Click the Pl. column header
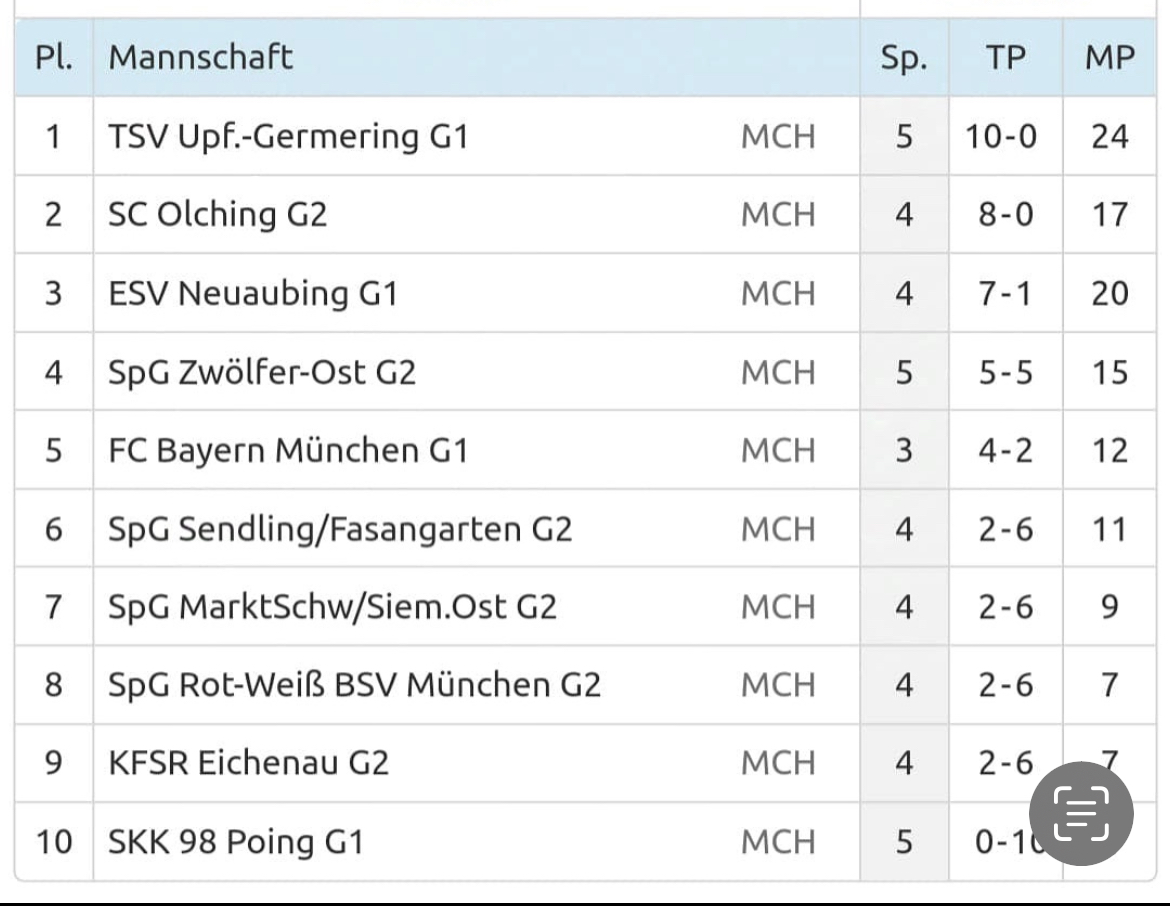 54,57
